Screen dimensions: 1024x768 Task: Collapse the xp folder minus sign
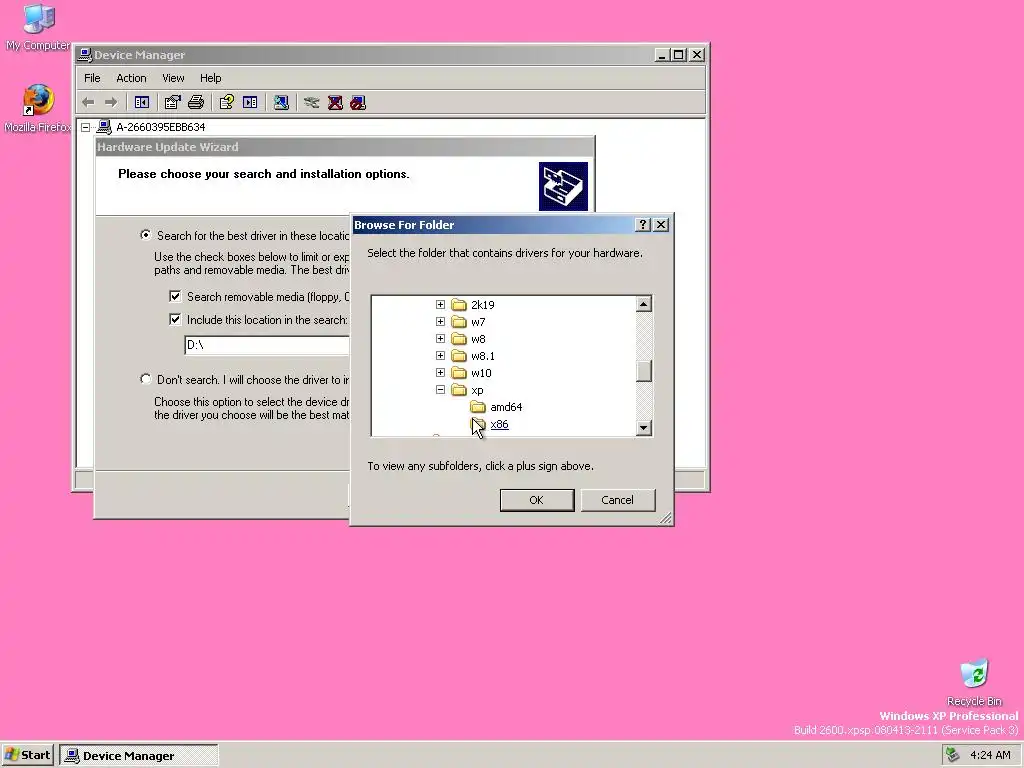pyautogui.click(x=440, y=390)
